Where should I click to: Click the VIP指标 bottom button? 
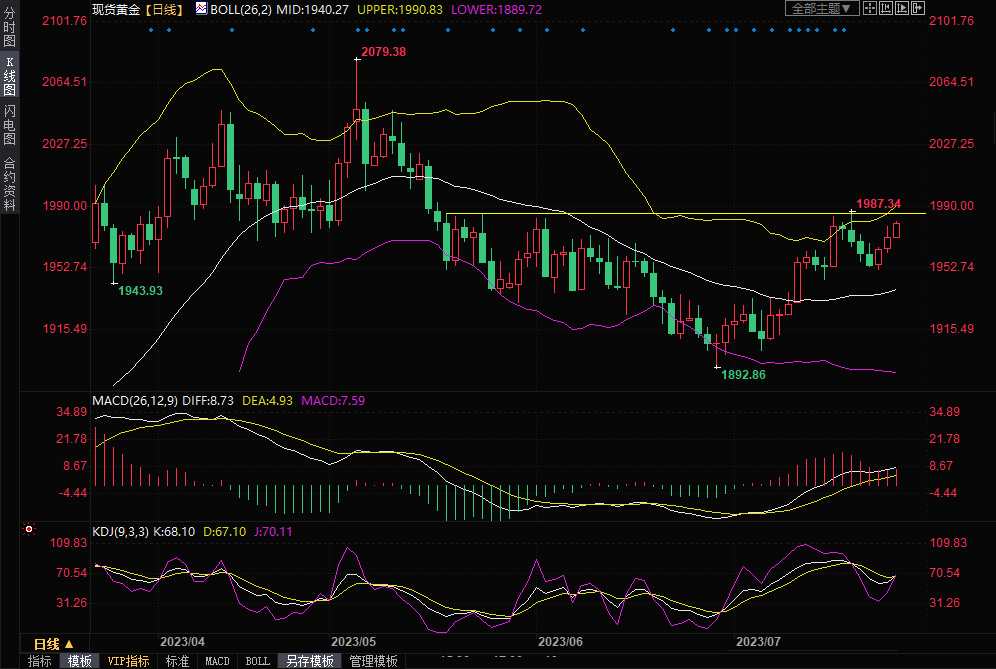click(x=128, y=661)
